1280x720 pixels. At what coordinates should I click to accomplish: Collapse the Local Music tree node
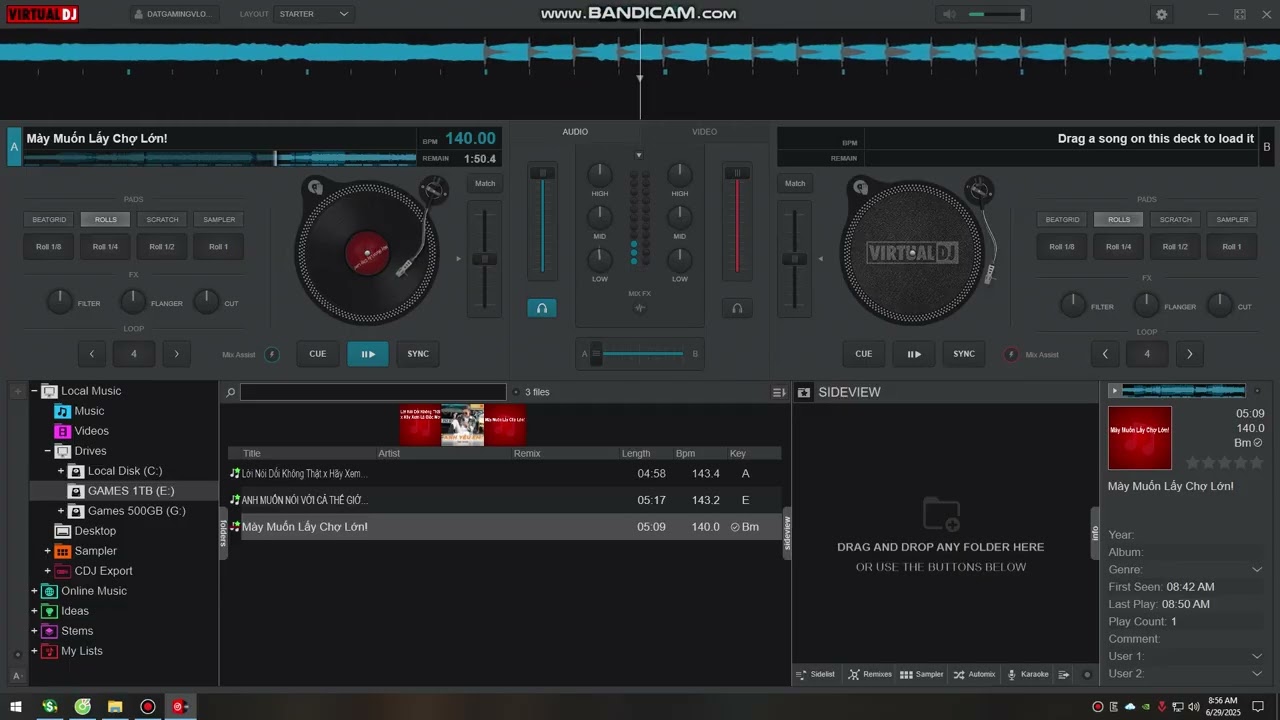(x=34, y=391)
